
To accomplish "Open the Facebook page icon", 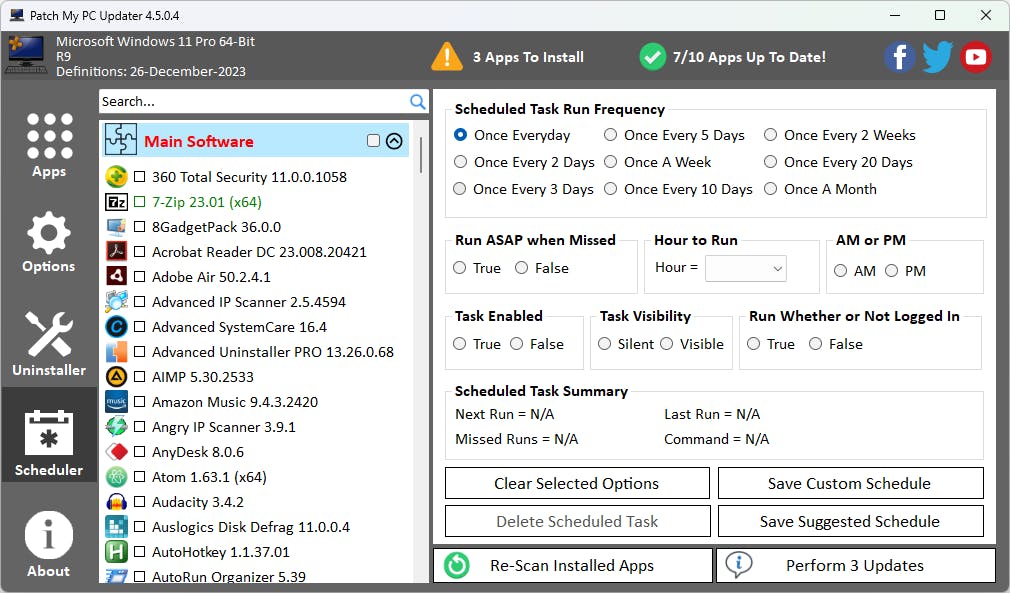I will point(899,57).
